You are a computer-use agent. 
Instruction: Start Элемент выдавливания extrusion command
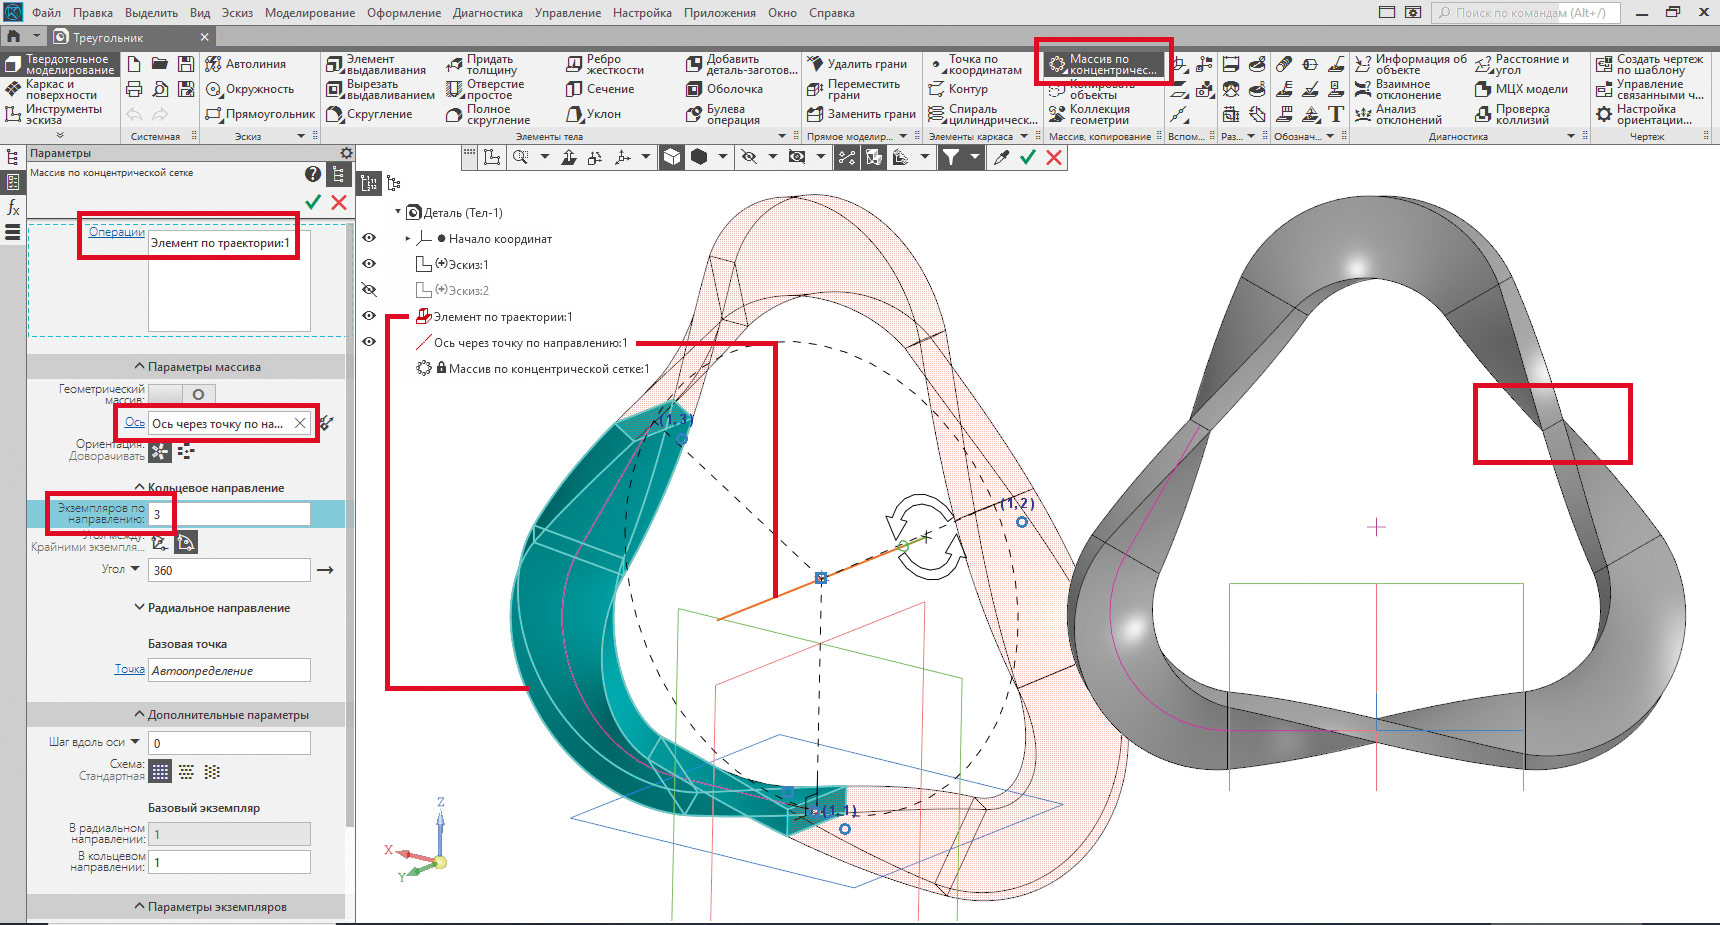tap(376, 64)
